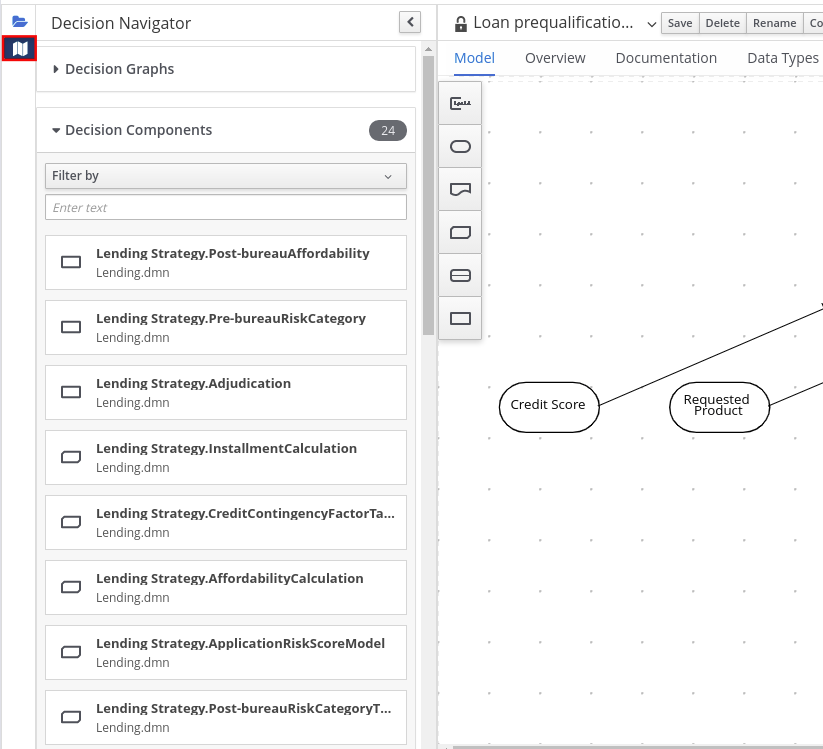Collapse the Decision Navigator panel with the chevron
Viewport: 823px width, 749px height.
pos(409,22)
